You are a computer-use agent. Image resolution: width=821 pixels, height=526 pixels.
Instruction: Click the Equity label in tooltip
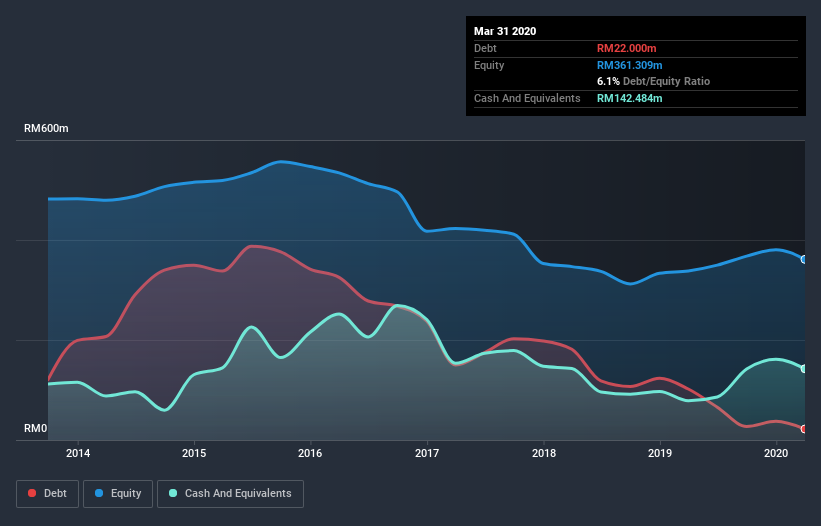[489, 65]
